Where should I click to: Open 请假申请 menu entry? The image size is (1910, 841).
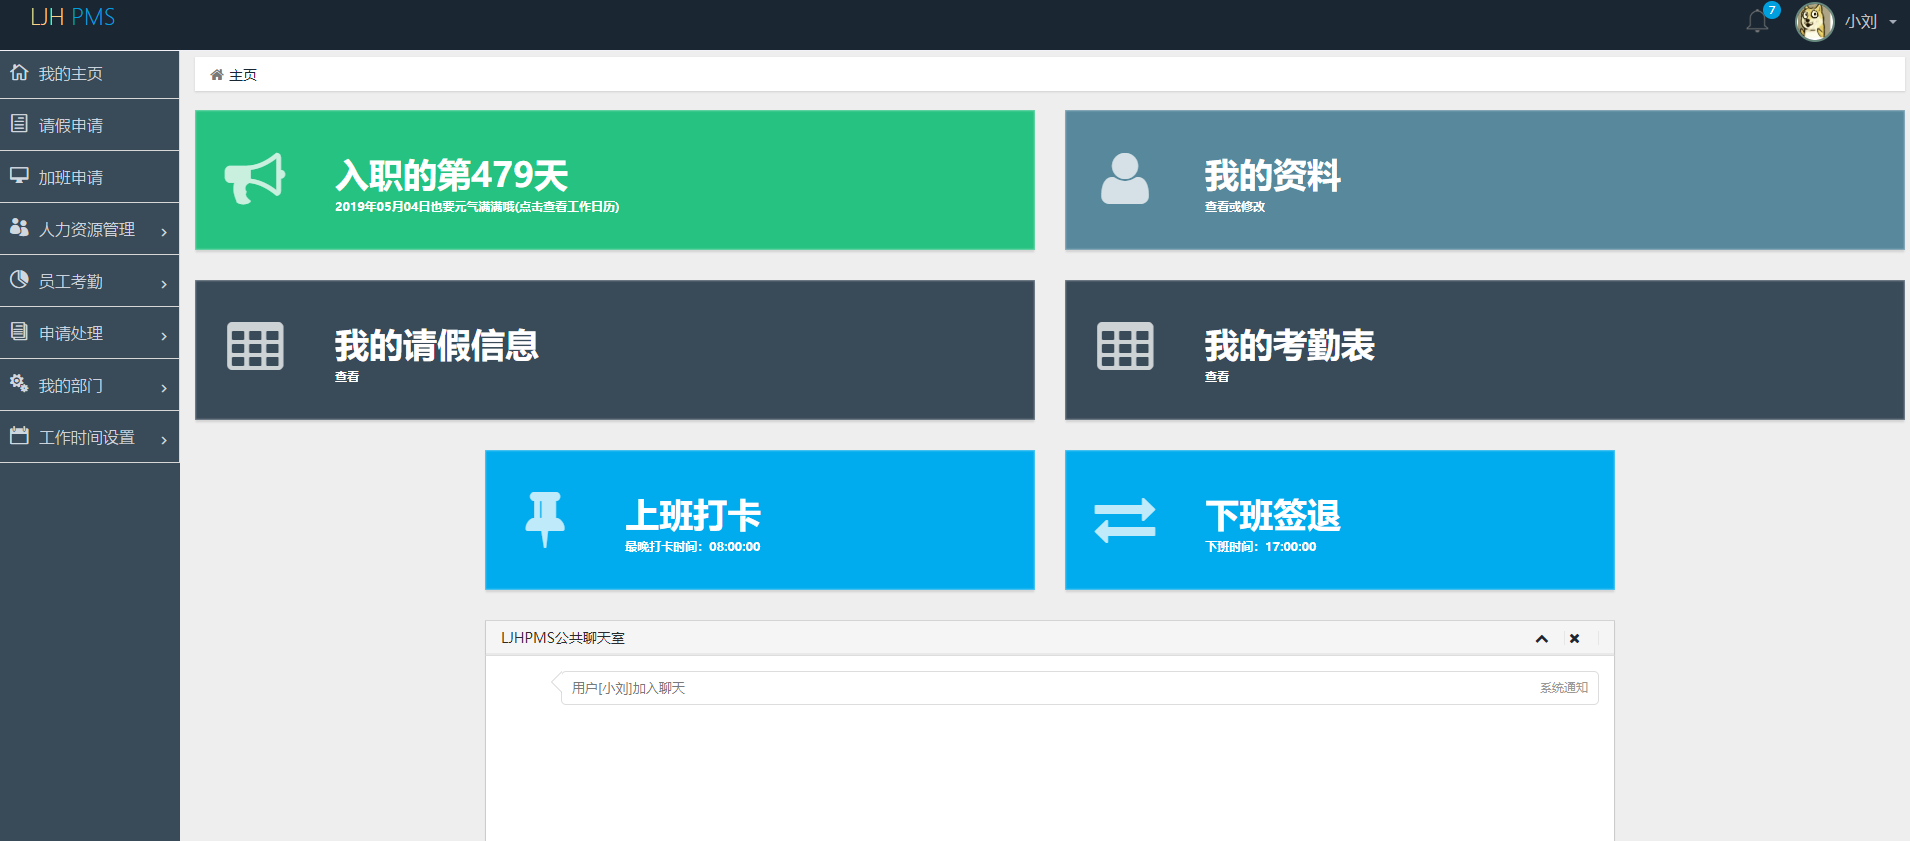pos(90,125)
